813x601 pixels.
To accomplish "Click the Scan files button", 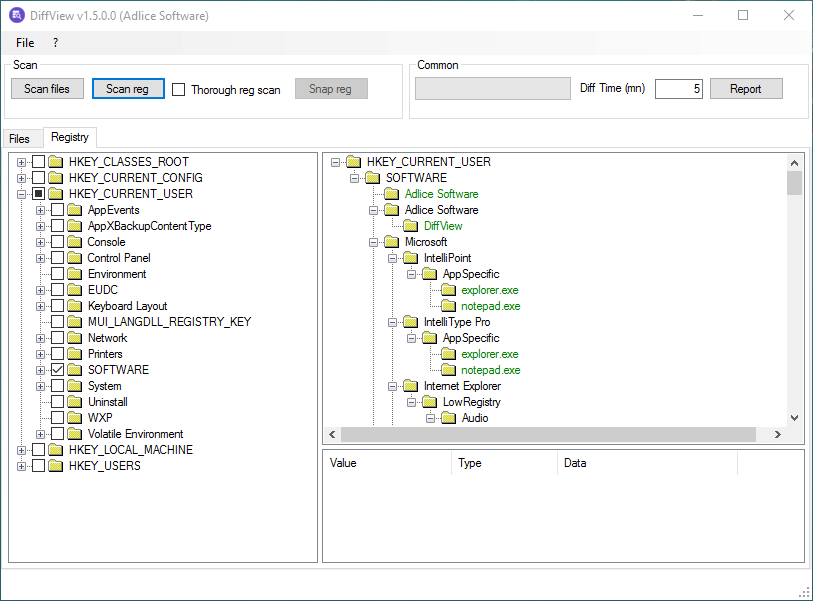I will pos(47,89).
